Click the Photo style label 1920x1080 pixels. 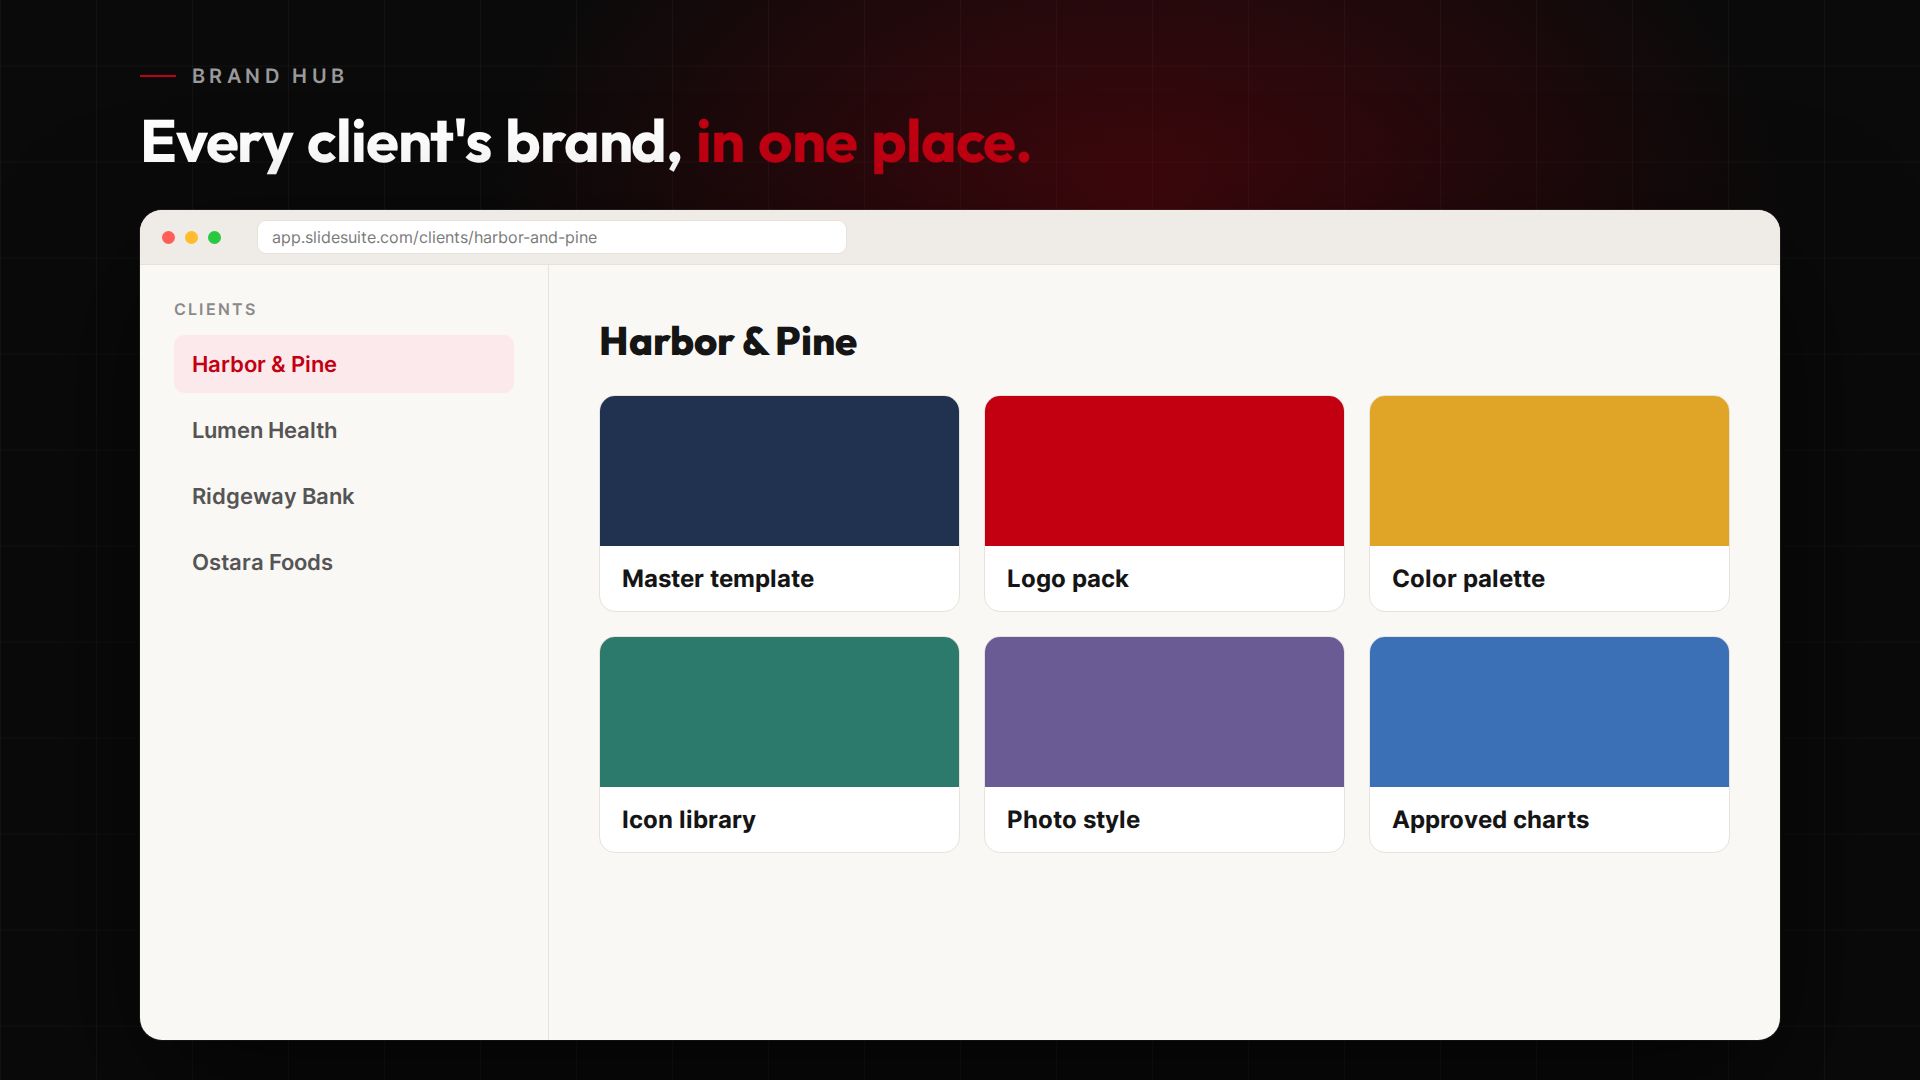[1073, 820]
